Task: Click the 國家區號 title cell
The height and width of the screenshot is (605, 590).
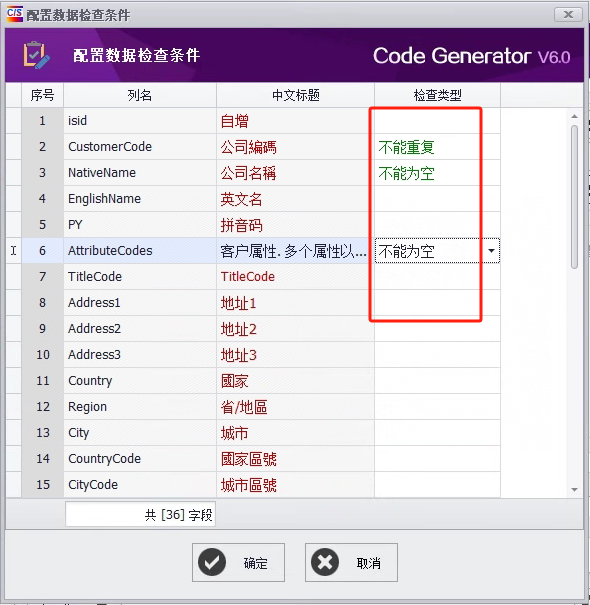Action: [296, 459]
